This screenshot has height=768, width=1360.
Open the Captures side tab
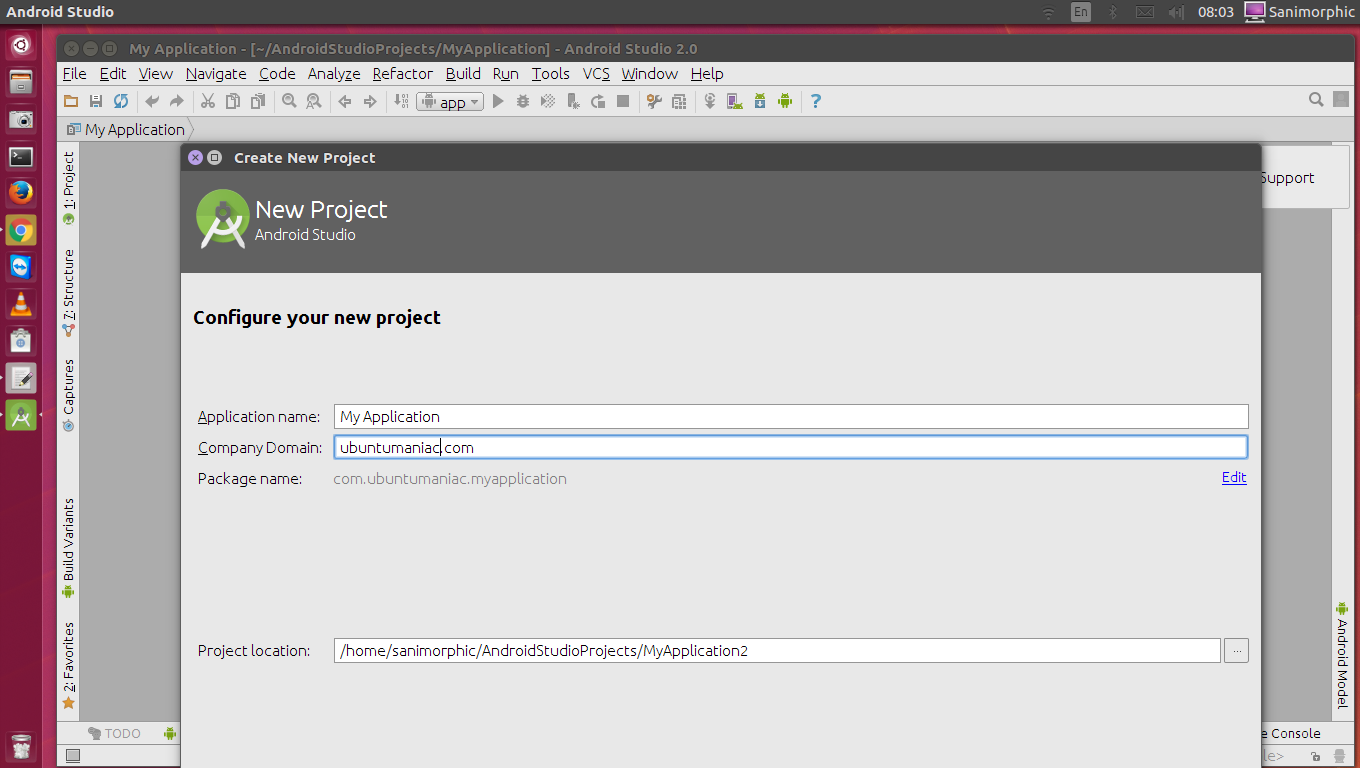point(68,395)
